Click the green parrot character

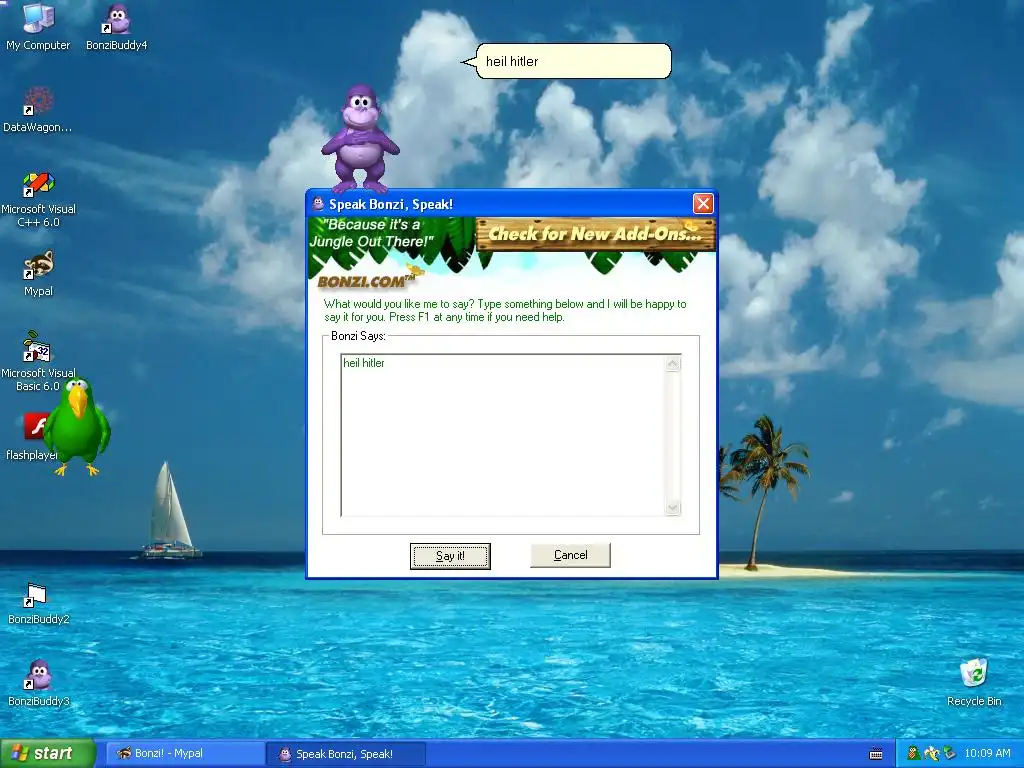tap(77, 426)
